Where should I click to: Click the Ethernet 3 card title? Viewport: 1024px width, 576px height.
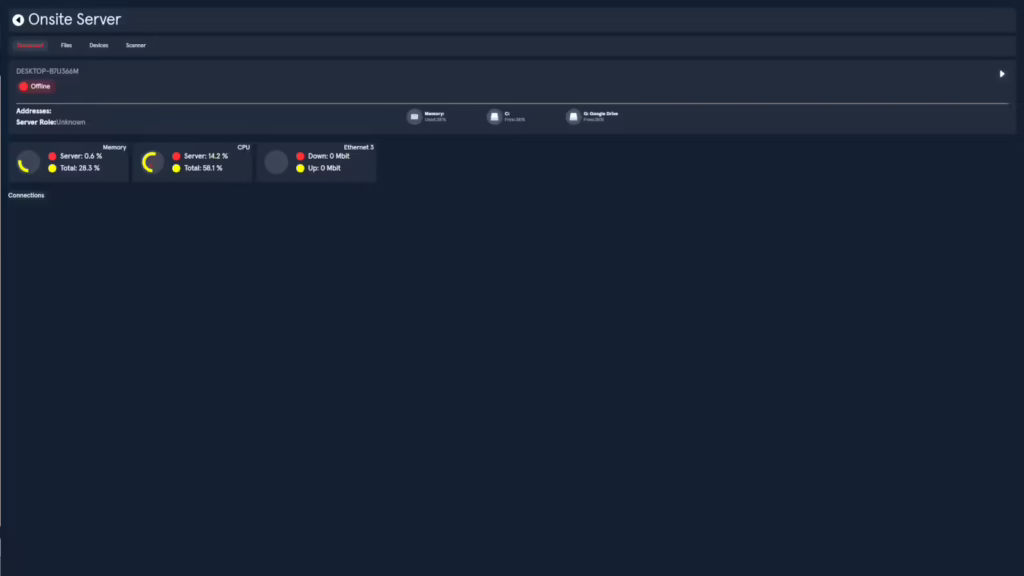click(359, 148)
